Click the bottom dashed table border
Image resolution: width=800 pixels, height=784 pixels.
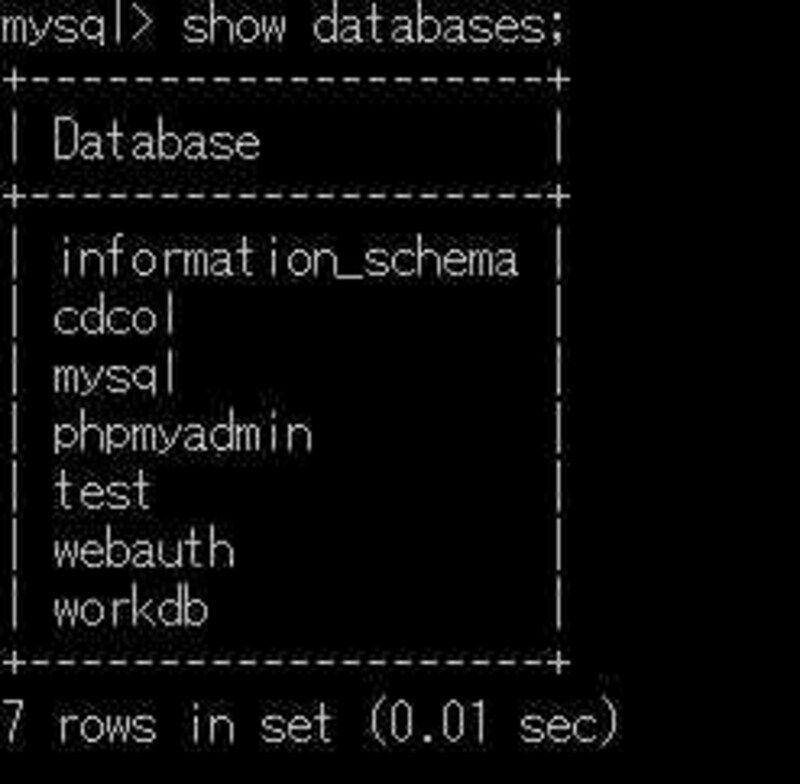(x=285, y=662)
